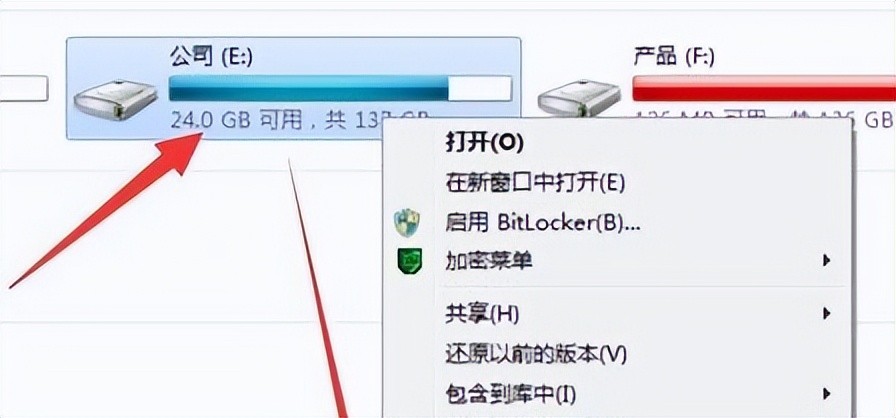The height and width of the screenshot is (418, 896).
Task: Select the 产品 (F:) hard drive icon
Action: pos(579,98)
